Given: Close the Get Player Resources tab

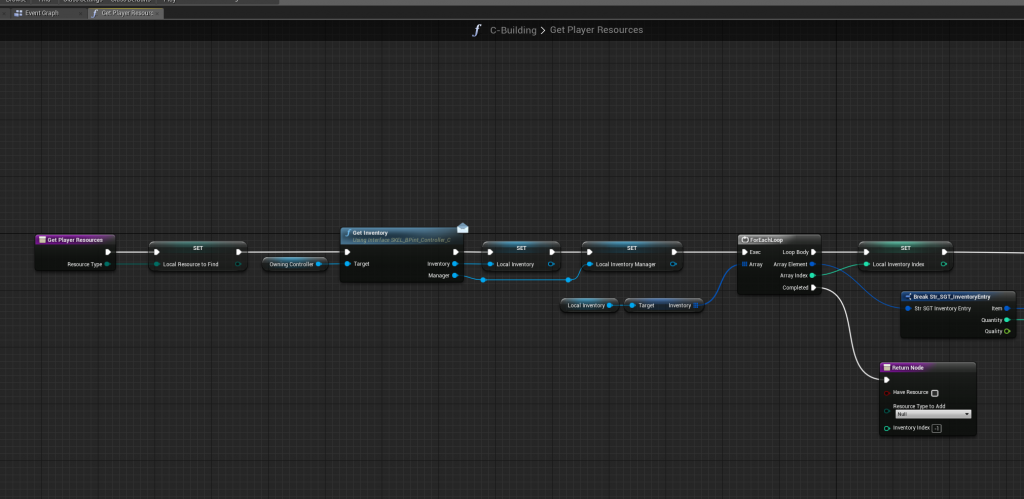Looking at the screenshot, I should point(159,13).
